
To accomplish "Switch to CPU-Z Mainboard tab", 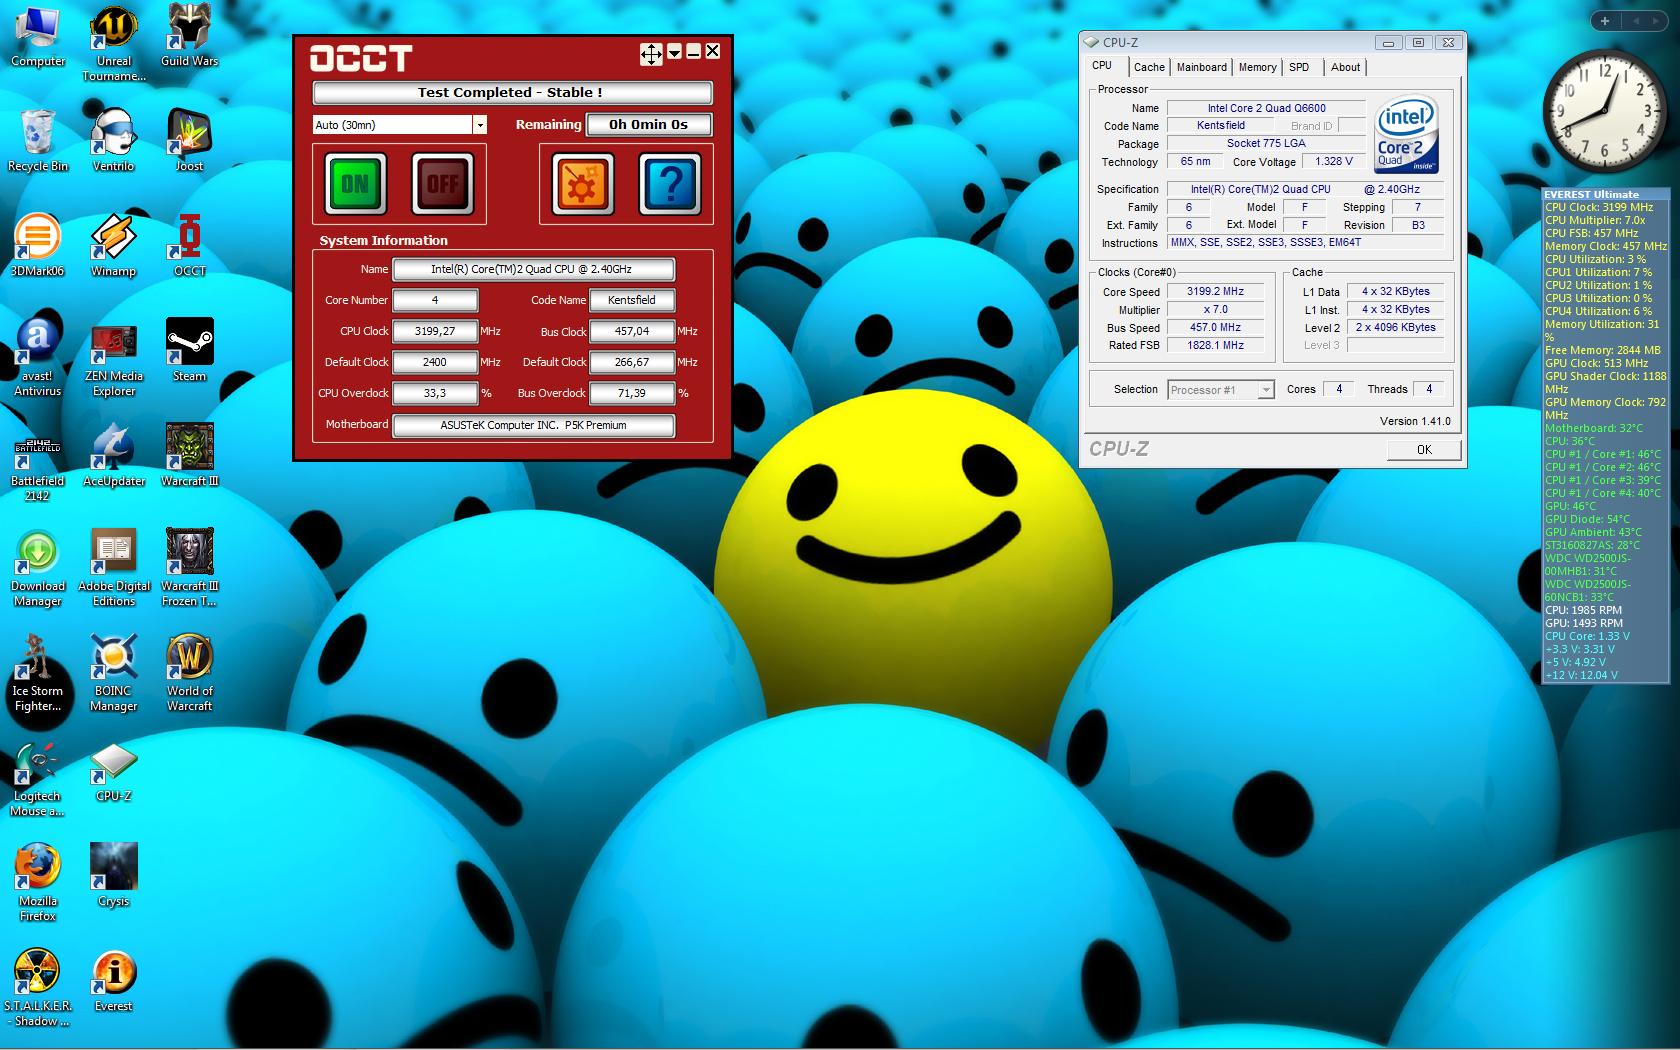I will (1201, 67).
